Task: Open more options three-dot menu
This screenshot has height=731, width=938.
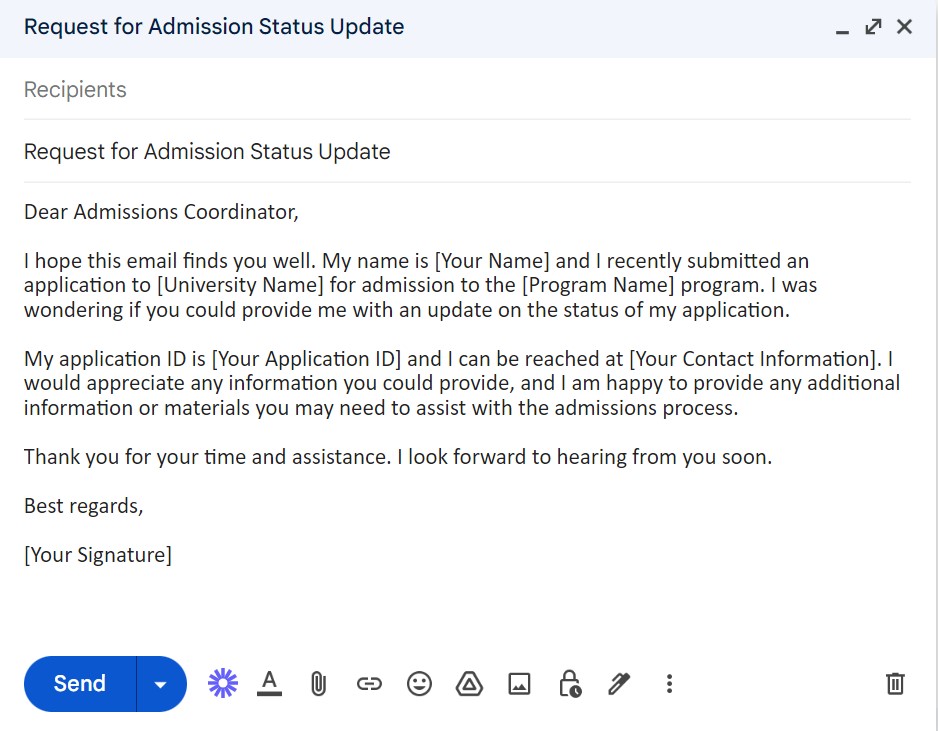Action: tap(669, 684)
